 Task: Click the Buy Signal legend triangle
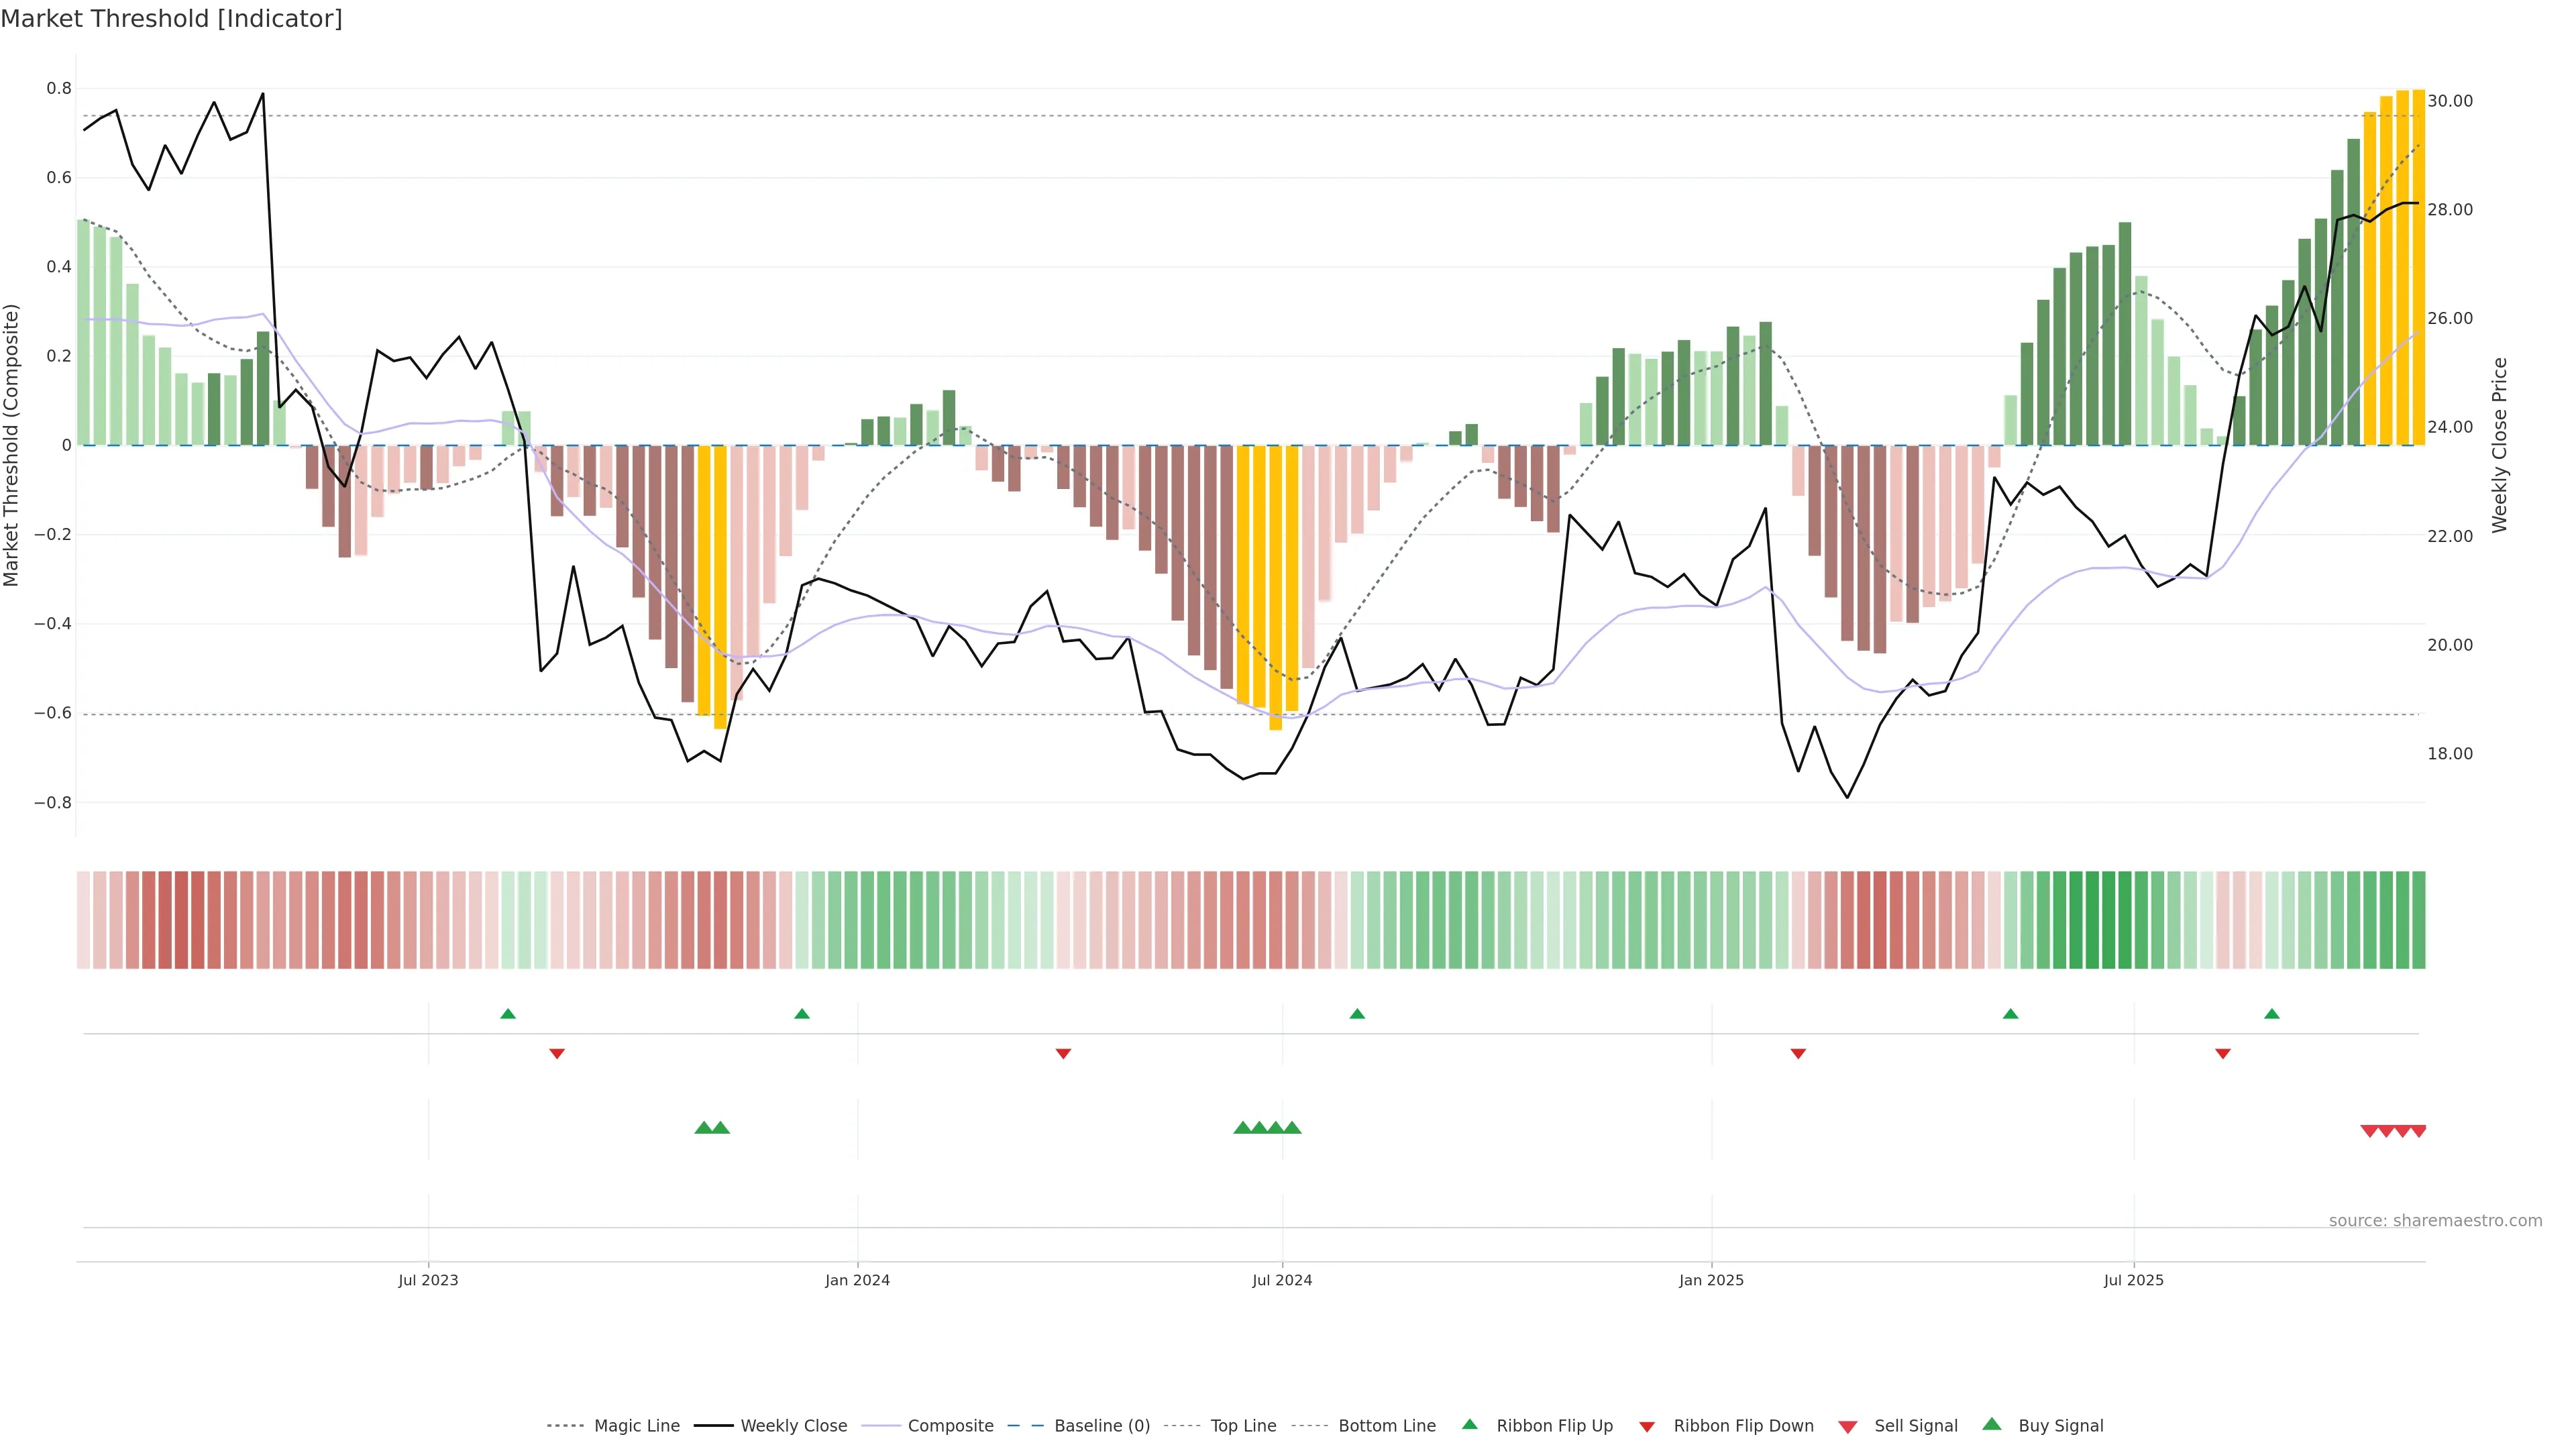(x=1992, y=1424)
